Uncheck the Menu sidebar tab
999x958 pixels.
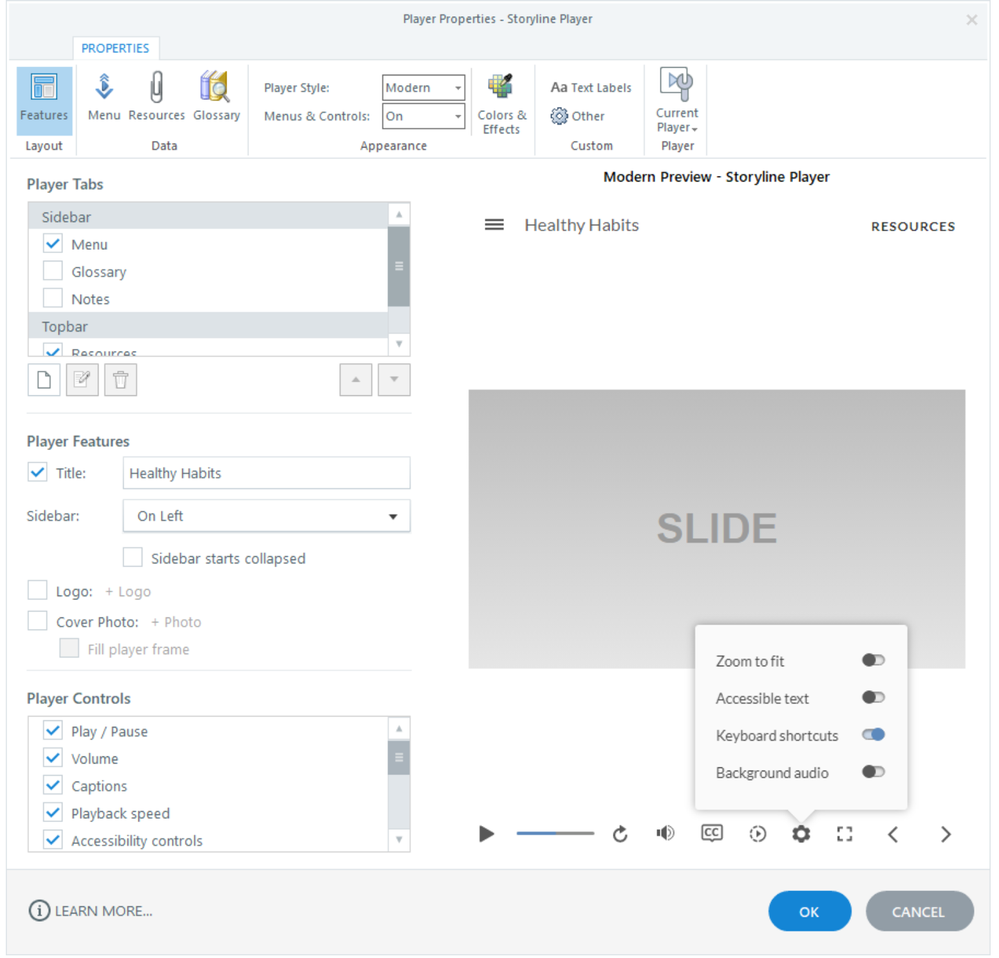click(x=53, y=243)
